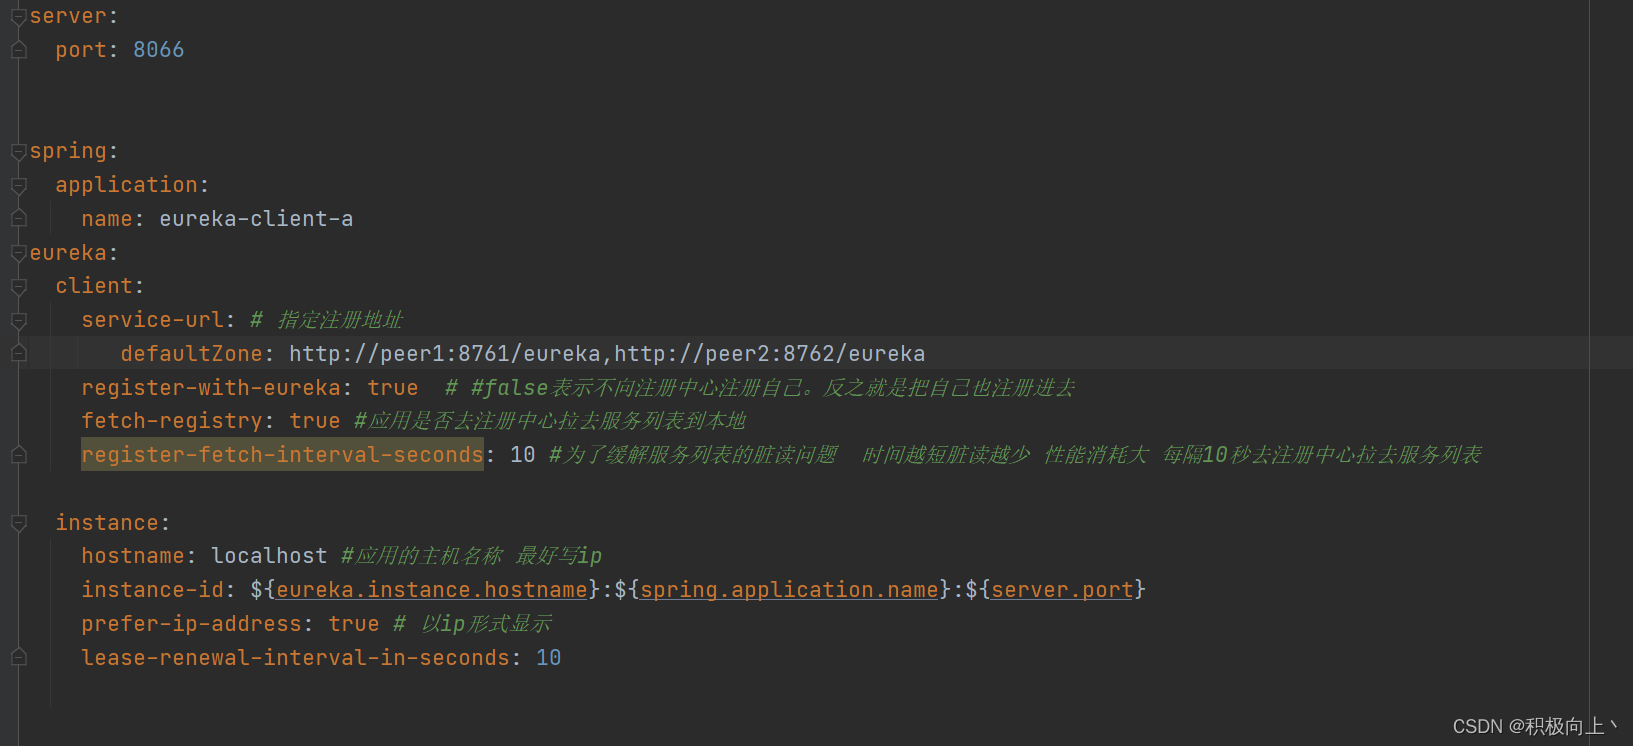This screenshot has height=746, width=1633.
Task: Collapse the client block fold marker
Action: tap(18, 287)
